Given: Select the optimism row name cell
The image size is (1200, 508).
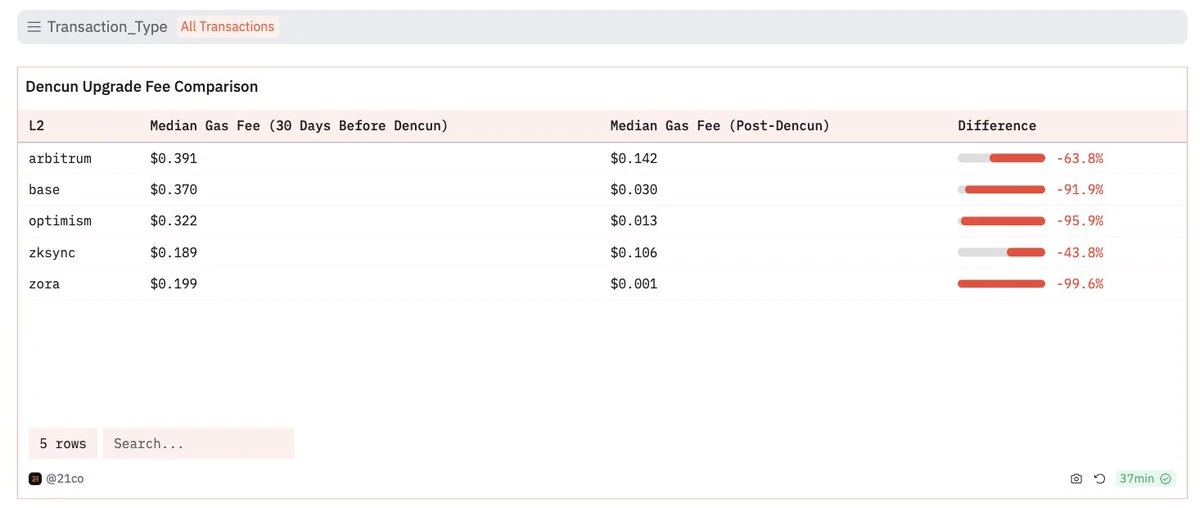Looking at the screenshot, I should coord(59,221).
